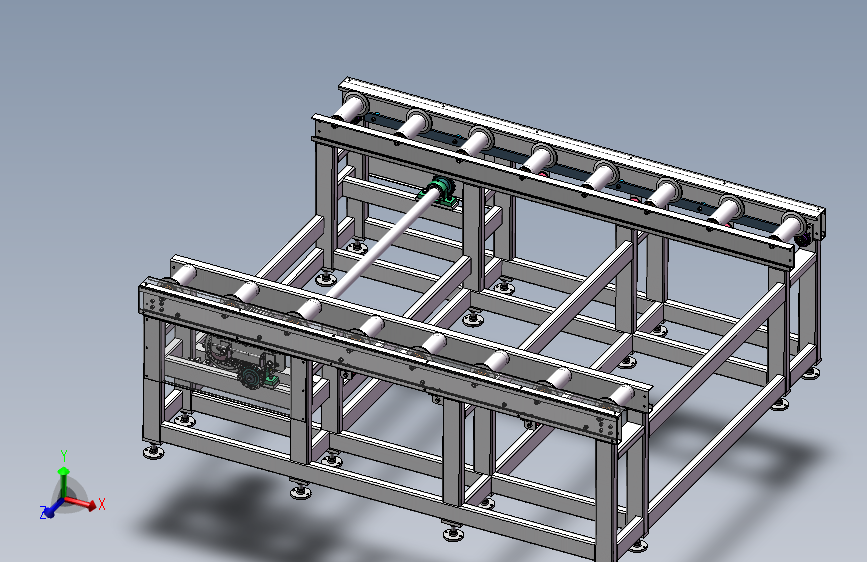Screen dimensions: 867x562
Task: Select the long white drive shaft
Action: (x=382, y=243)
